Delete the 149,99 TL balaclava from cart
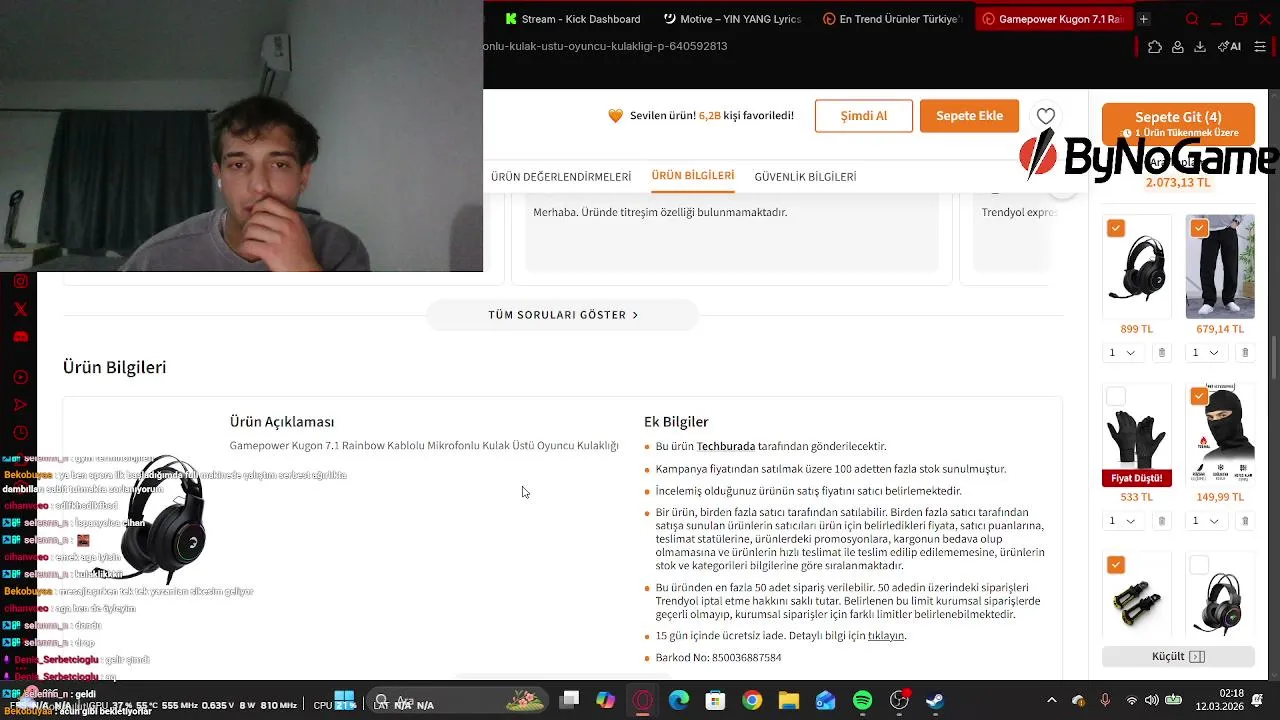 [x=1245, y=521]
